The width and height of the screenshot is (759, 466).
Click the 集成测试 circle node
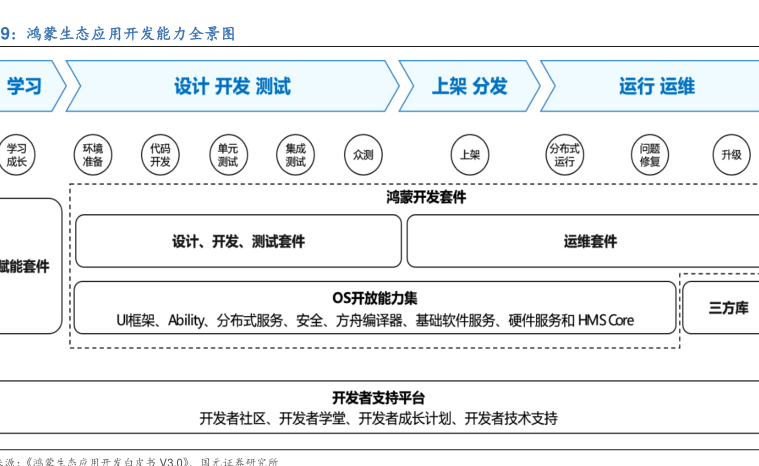click(295, 155)
